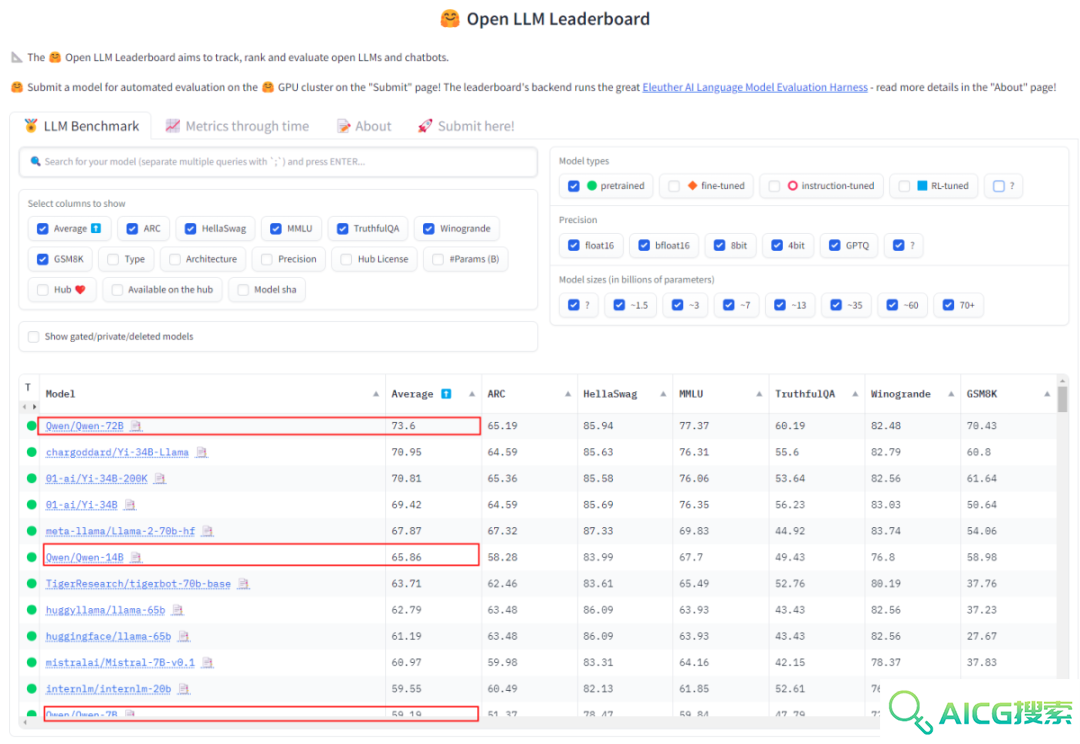Screen dimensions: 1080x744
Task: Toggle the GPTQ precision checkbox
Action: (834, 245)
